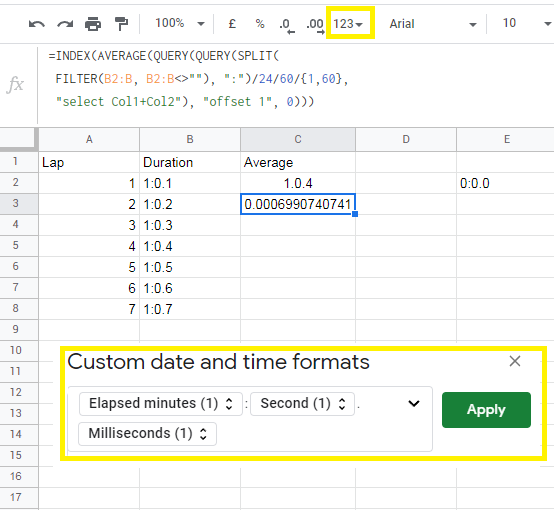Expand the format options chevron
The height and width of the screenshot is (510, 554).
point(414,403)
